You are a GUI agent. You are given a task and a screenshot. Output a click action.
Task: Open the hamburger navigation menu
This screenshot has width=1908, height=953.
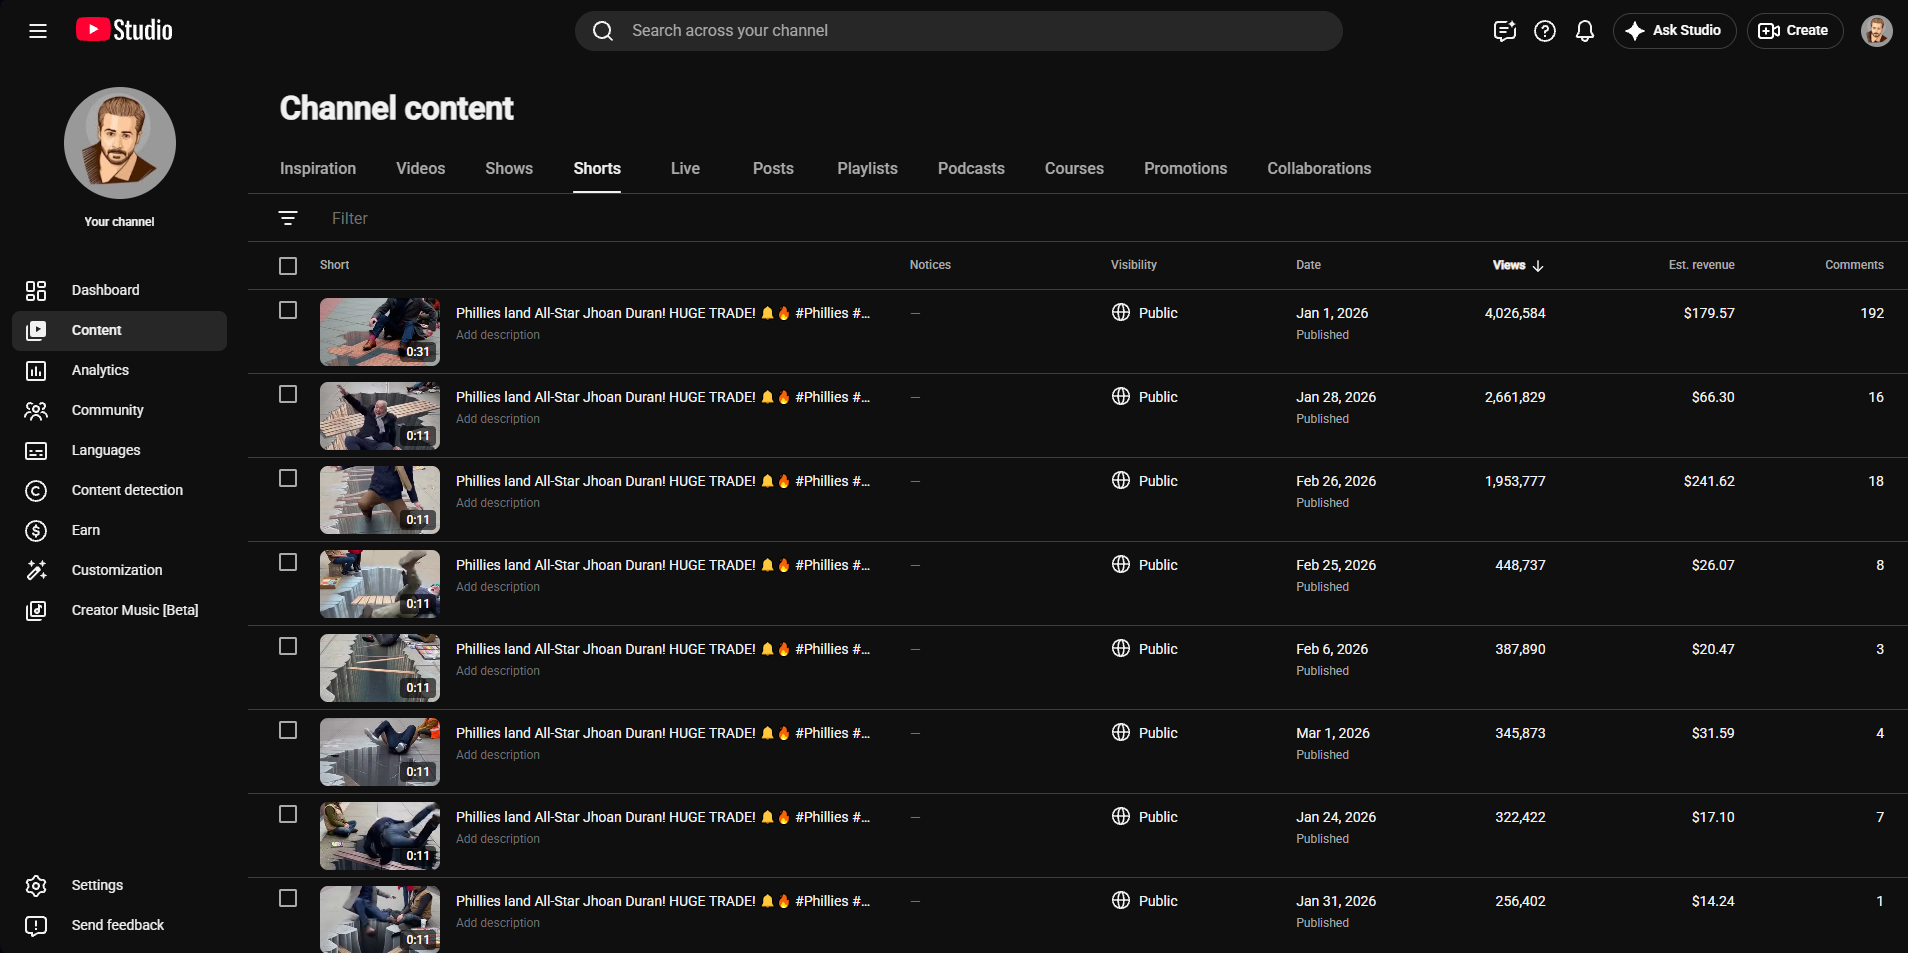click(x=38, y=31)
